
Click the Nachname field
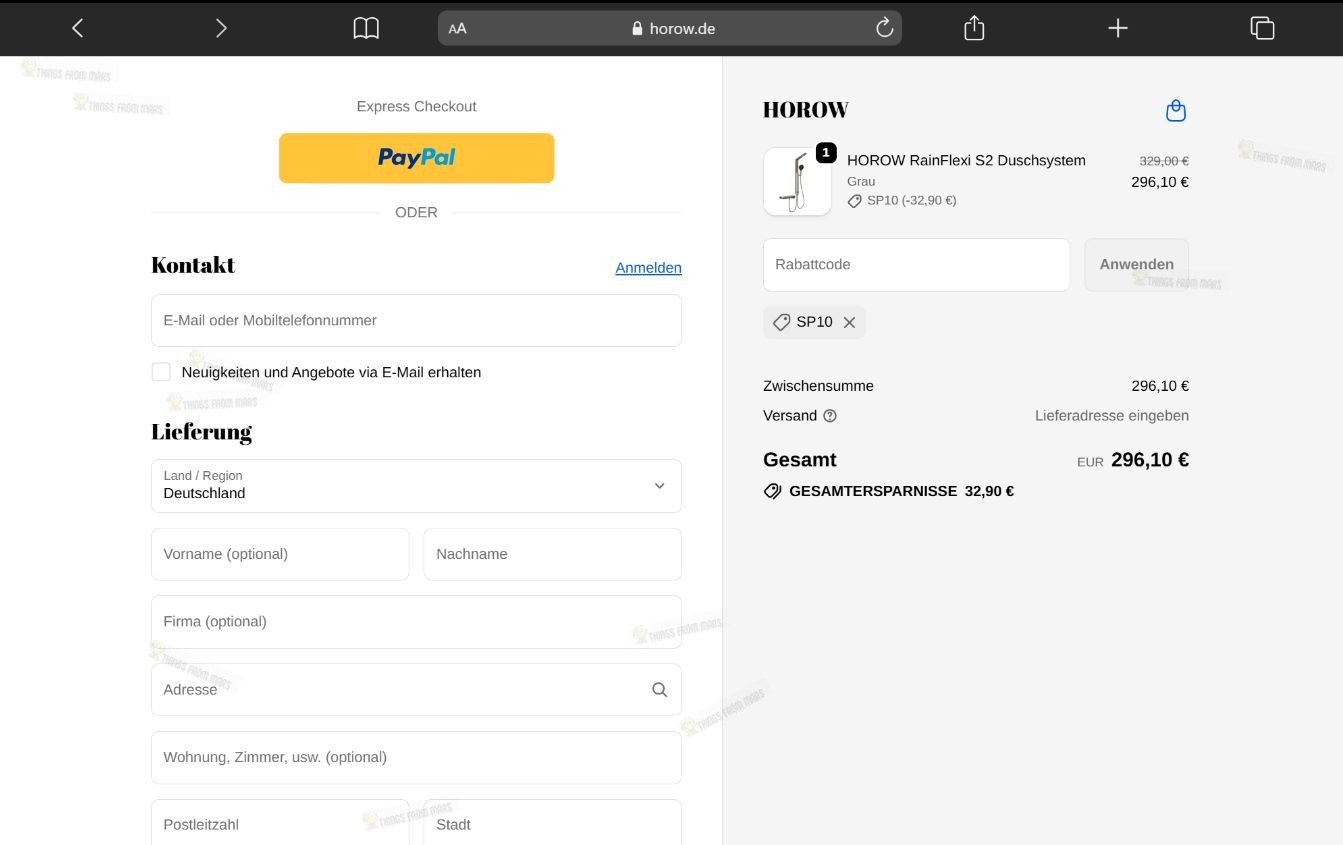pyautogui.click(x=552, y=554)
